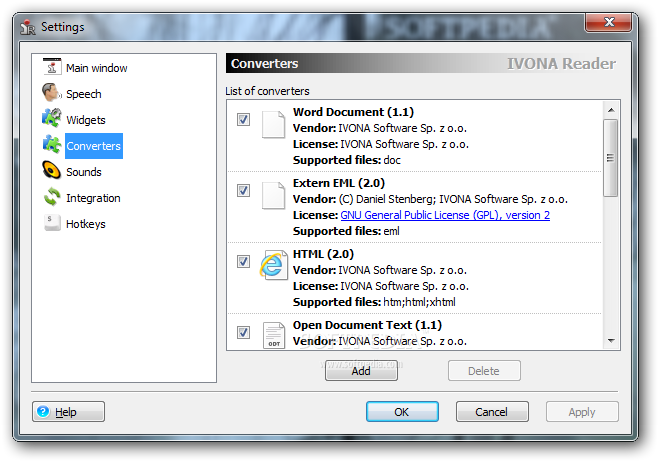Click the 'Supported files: doc' line
The image size is (659, 462).
point(347,160)
